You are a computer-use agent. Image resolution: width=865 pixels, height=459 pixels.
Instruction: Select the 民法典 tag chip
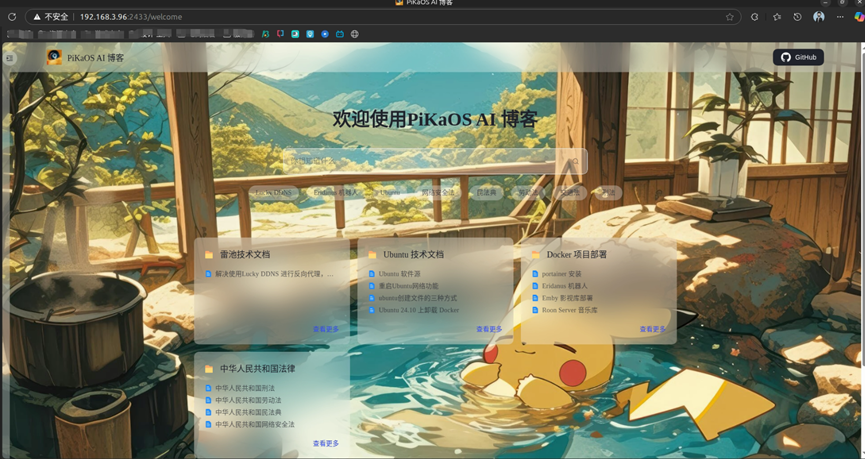click(487, 193)
